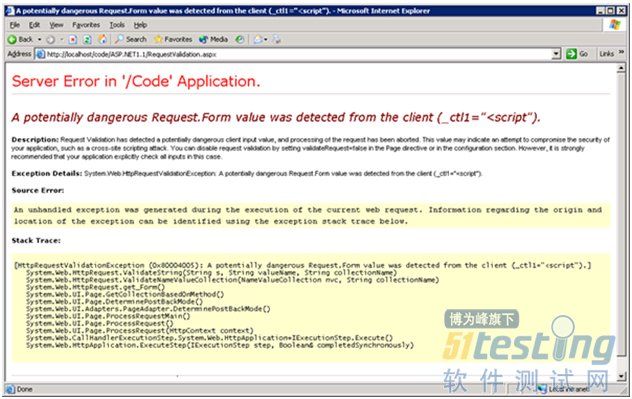Click the Source Error label

38,190
